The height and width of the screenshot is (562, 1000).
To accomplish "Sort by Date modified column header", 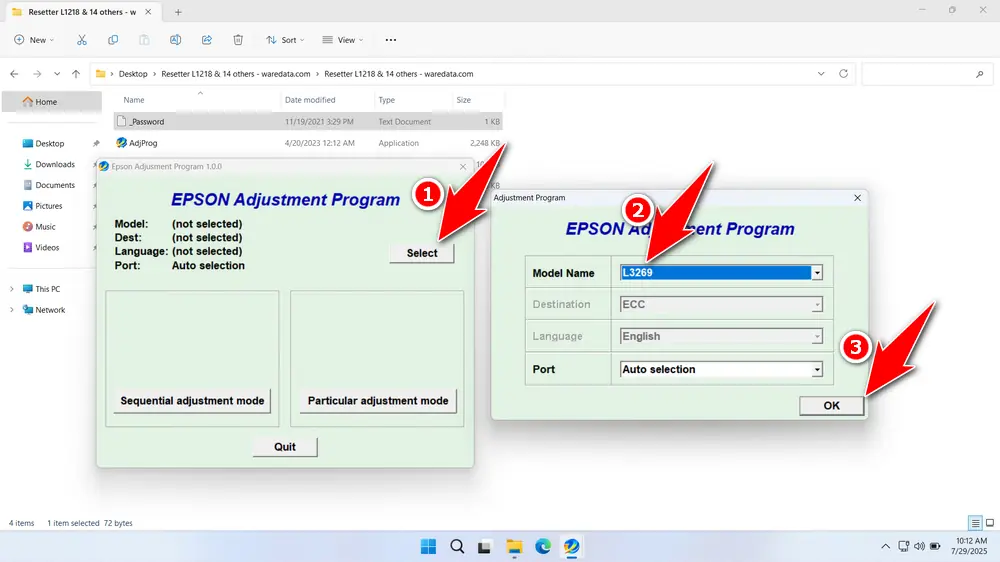I will tap(310, 100).
